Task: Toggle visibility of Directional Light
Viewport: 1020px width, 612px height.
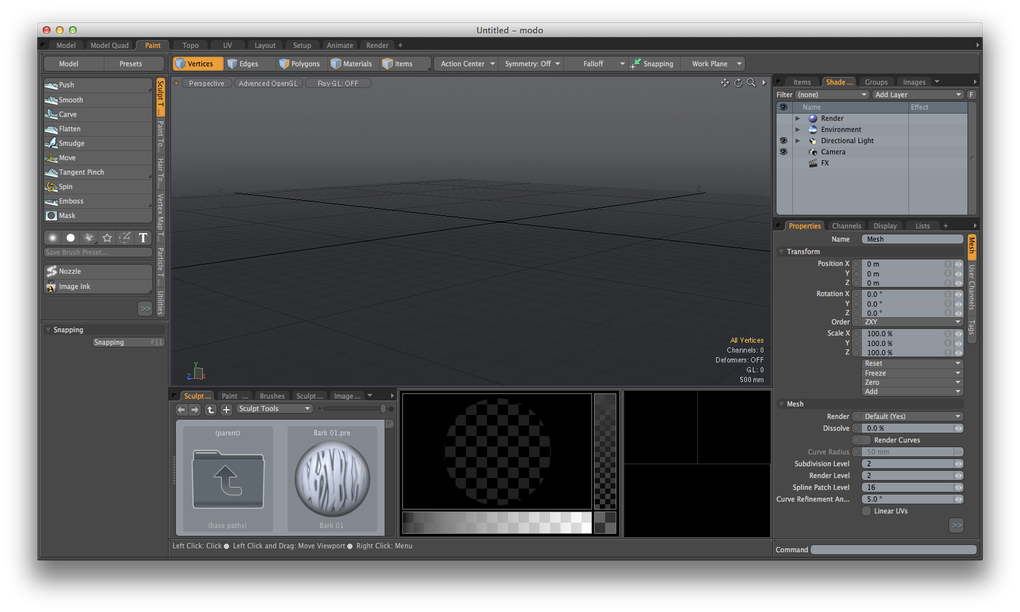Action: [x=783, y=141]
